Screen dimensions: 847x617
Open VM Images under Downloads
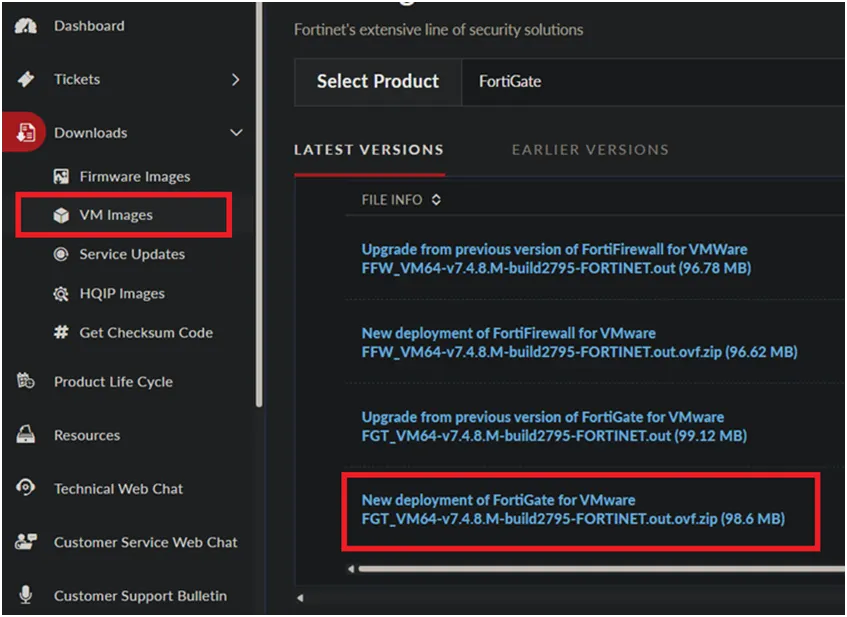coord(116,215)
